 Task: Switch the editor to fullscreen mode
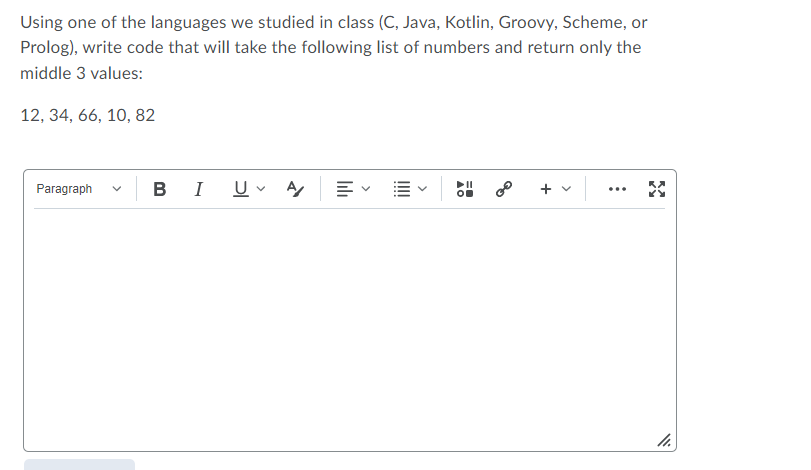[x=657, y=189]
